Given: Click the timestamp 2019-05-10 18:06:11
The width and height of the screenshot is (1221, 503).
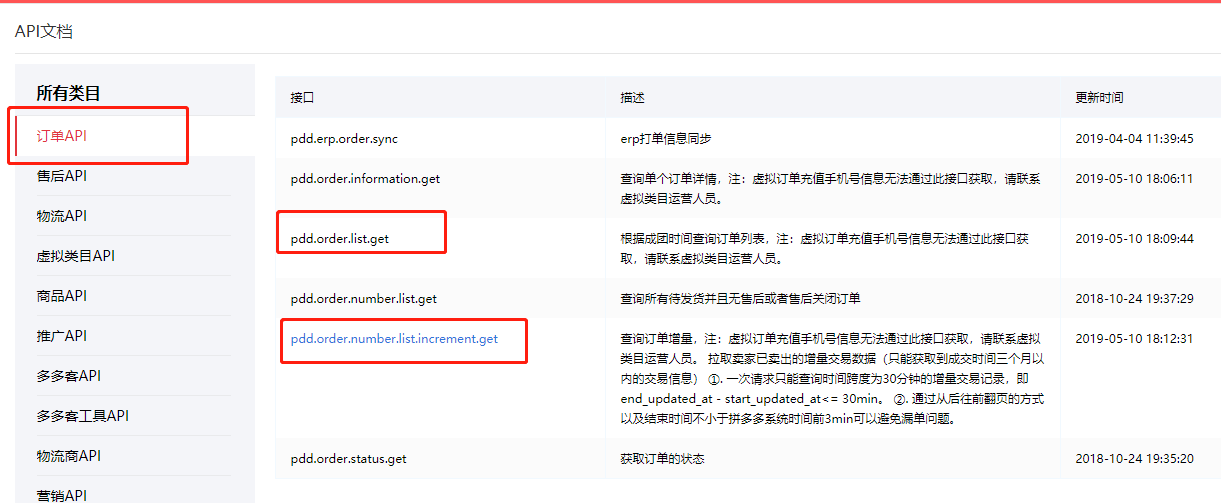Looking at the screenshot, I should [1134, 179].
